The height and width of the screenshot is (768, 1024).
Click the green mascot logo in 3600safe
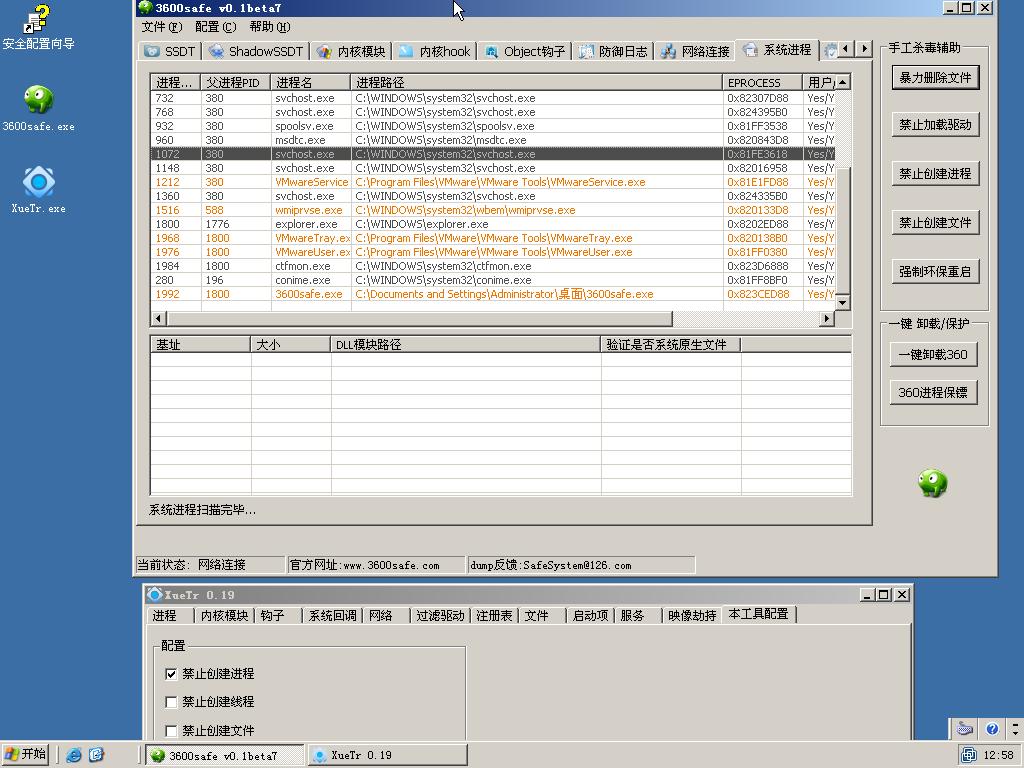[x=933, y=483]
